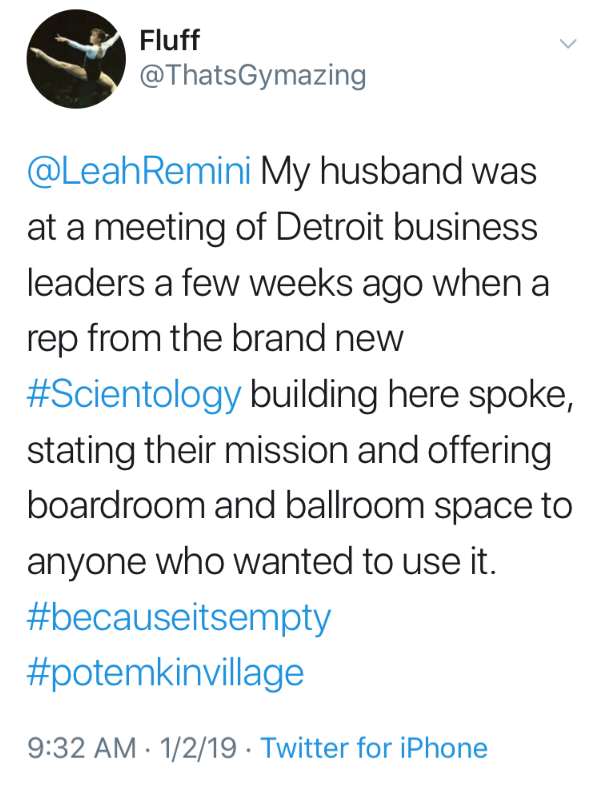Click the line "leaders a few weeks ago"
Viewport: 593px width, 785px height.
224,283
